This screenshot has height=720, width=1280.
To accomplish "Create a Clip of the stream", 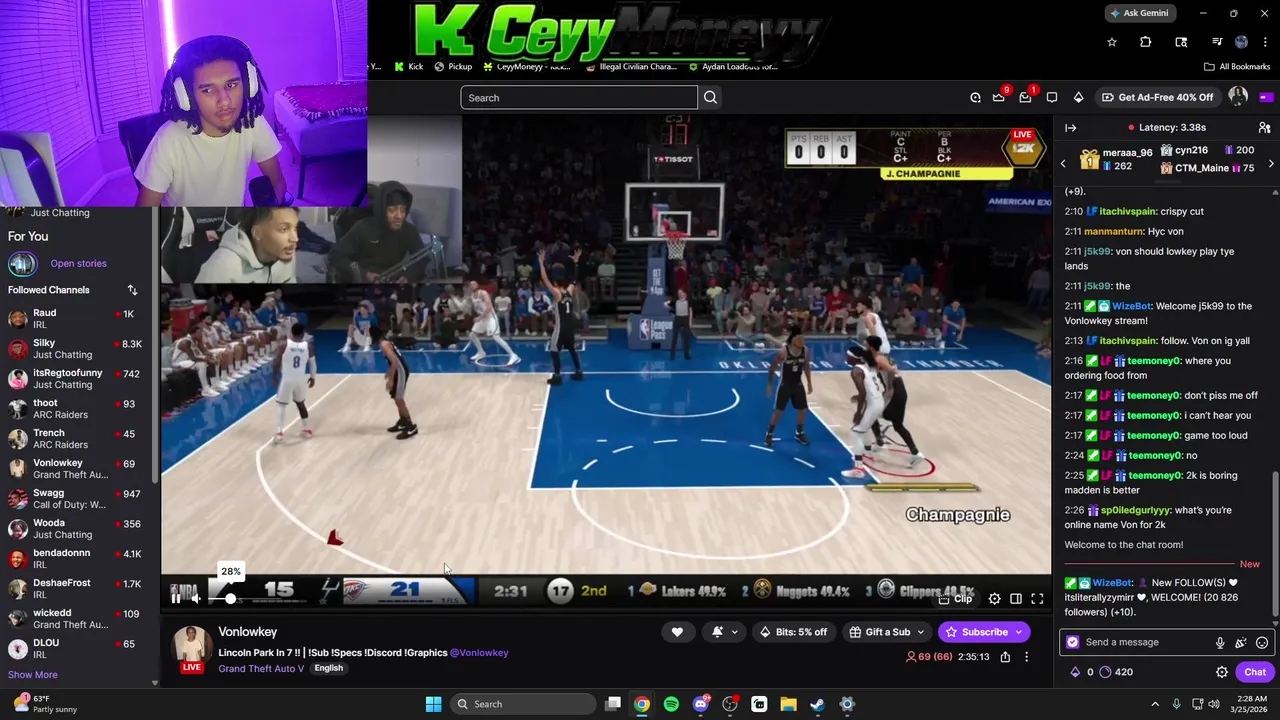I will pos(956,599).
